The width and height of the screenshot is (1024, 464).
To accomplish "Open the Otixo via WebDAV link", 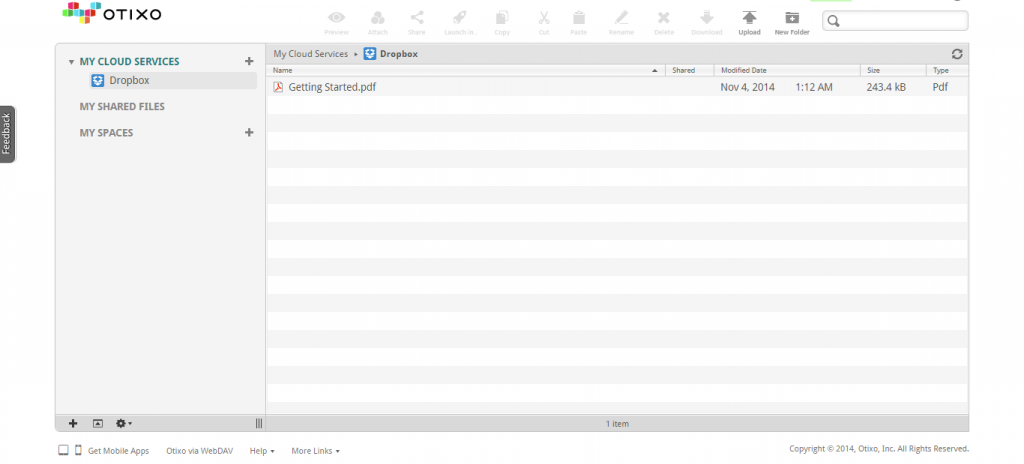I will tap(199, 451).
